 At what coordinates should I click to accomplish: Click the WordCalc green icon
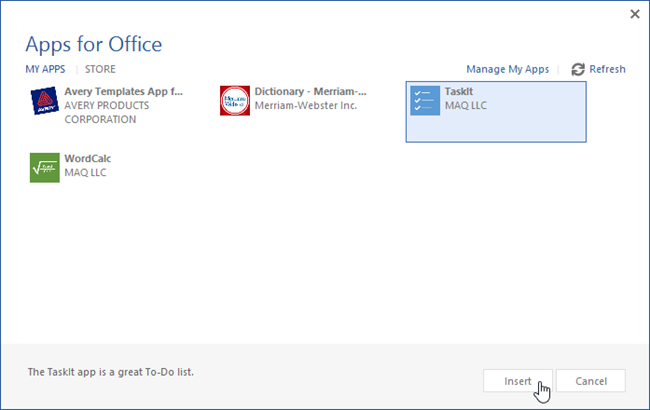tap(45, 167)
